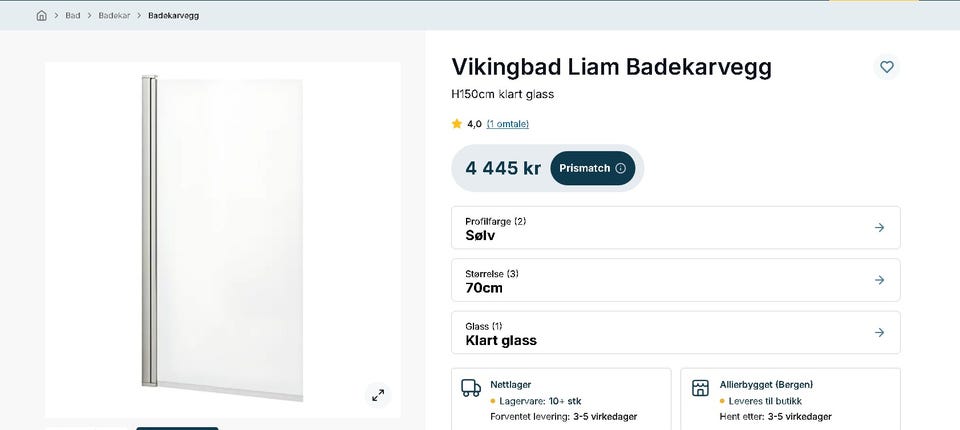Go to Bad breadcrumb category
Screen dimensions: 960x430
73,15
